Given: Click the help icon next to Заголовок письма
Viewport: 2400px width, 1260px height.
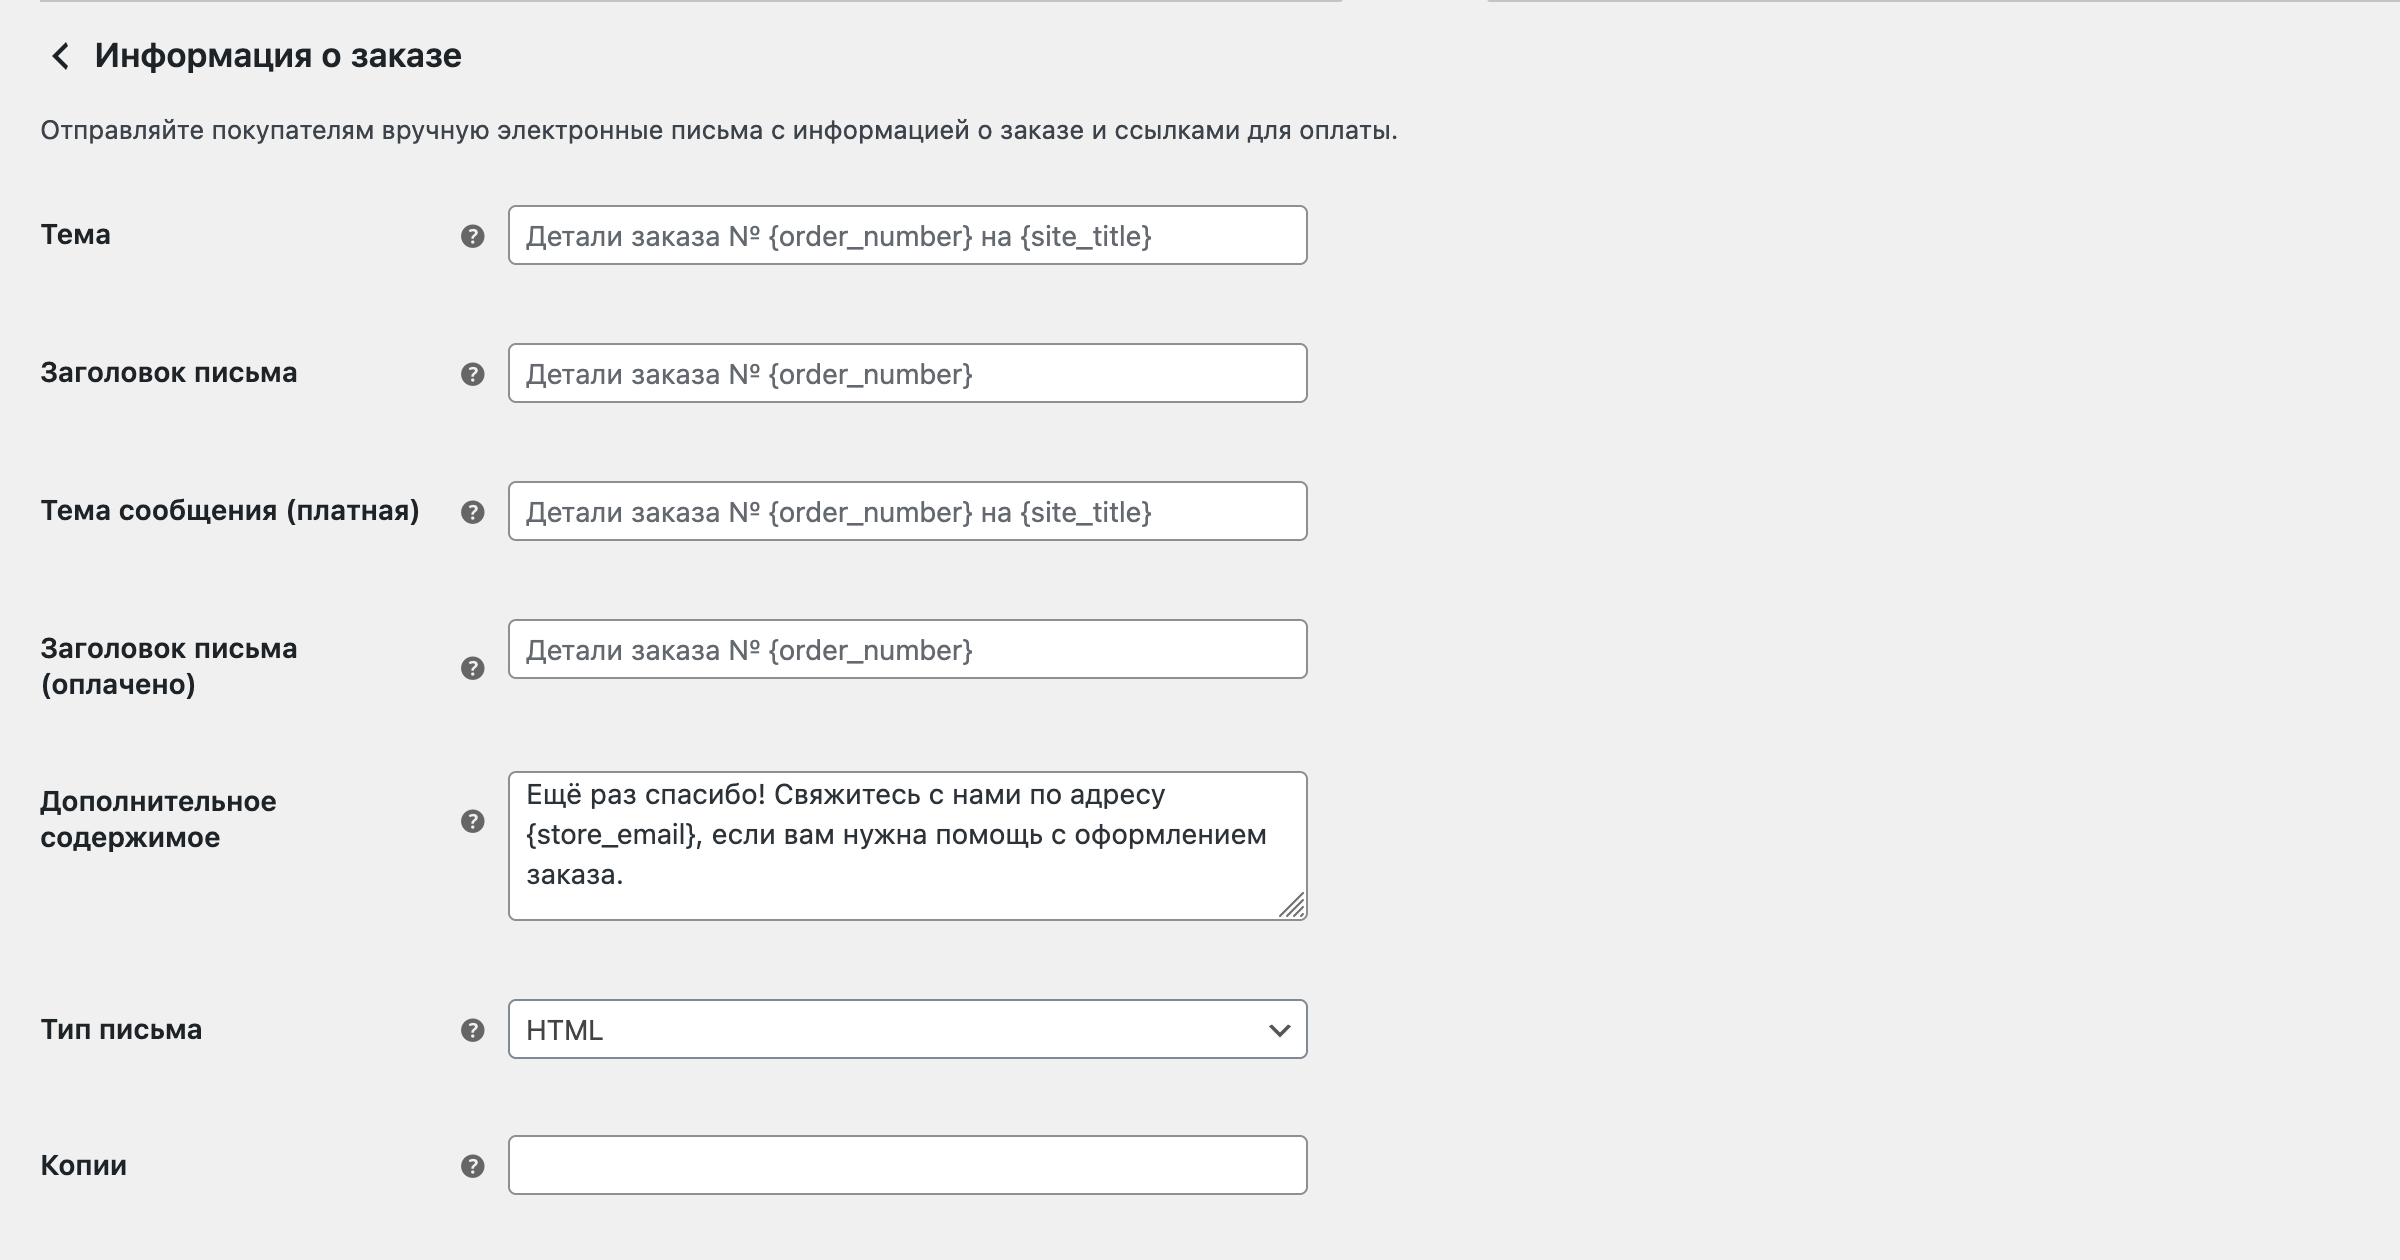Looking at the screenshot, I should (x=472, y=374).
